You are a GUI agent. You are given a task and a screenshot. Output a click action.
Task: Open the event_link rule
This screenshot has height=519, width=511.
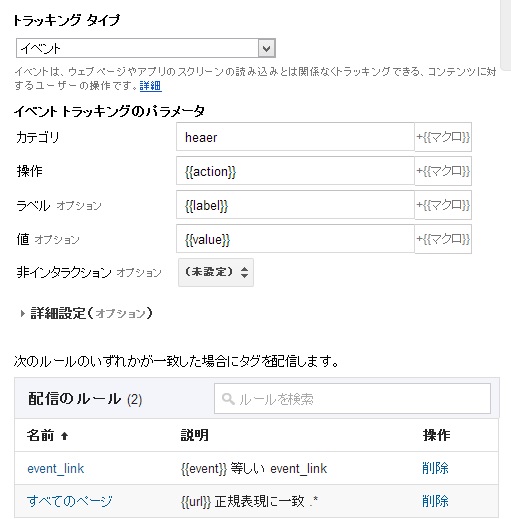click(x=56, y=469)
